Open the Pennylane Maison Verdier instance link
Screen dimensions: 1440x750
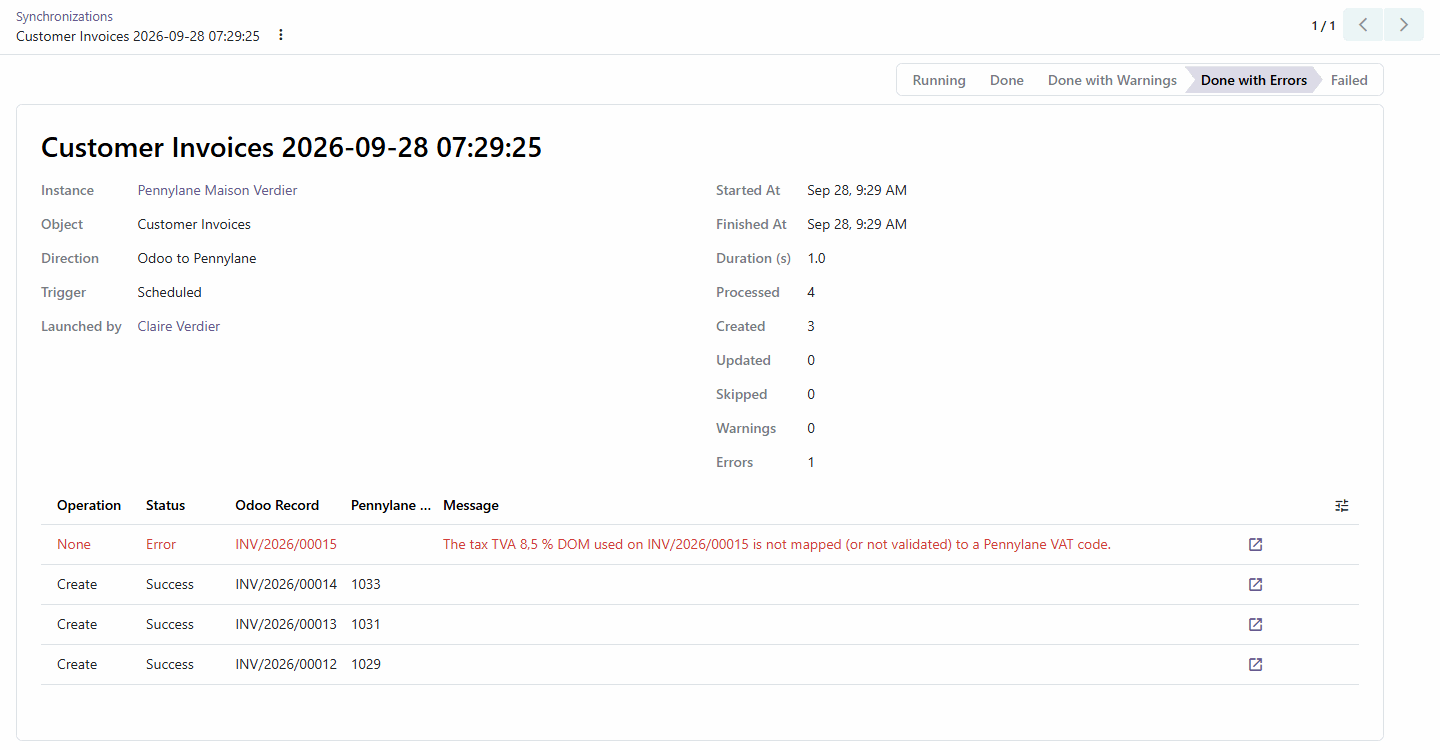[217, 190]
